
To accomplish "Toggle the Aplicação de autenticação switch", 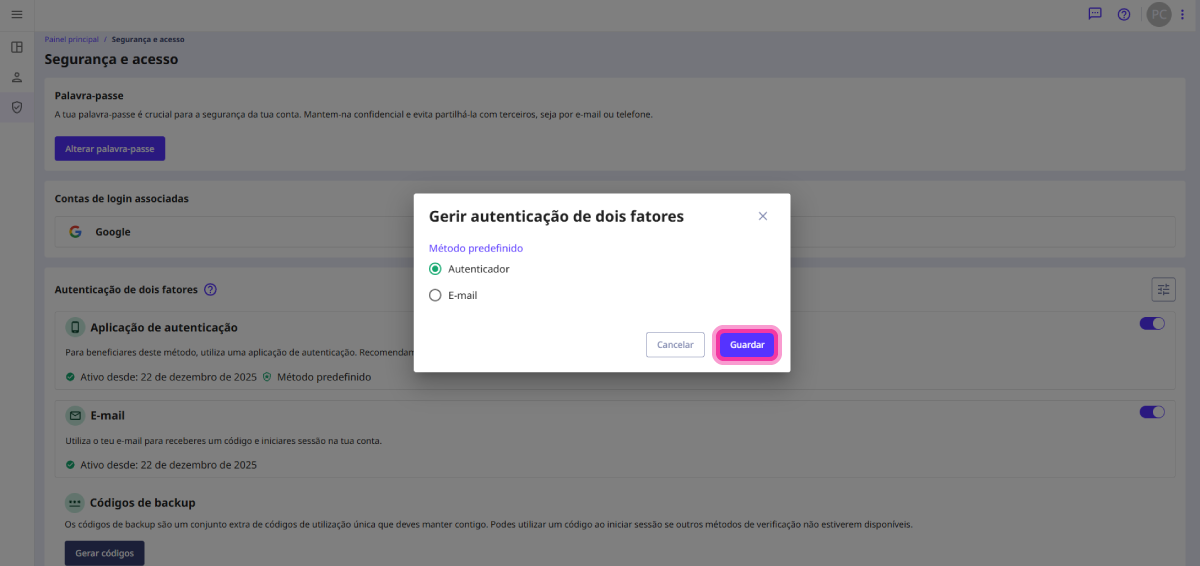I will click(x=1152, y=324).
